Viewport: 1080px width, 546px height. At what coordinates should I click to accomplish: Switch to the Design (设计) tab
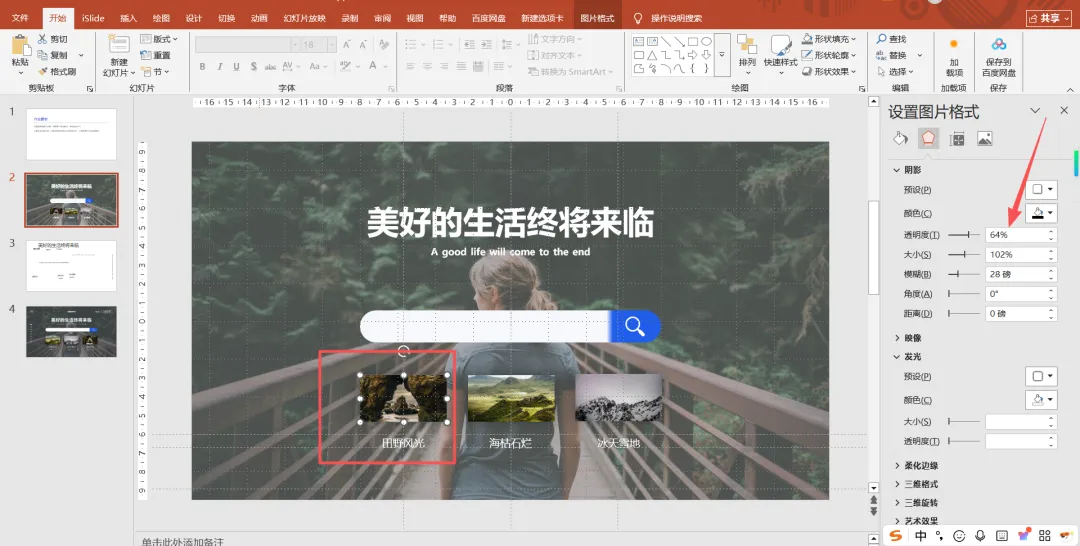pos(194,18)
